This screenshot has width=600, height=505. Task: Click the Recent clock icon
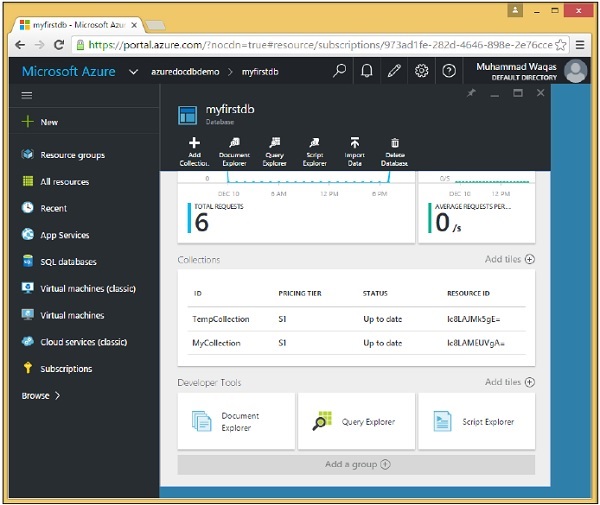point(28,207)
